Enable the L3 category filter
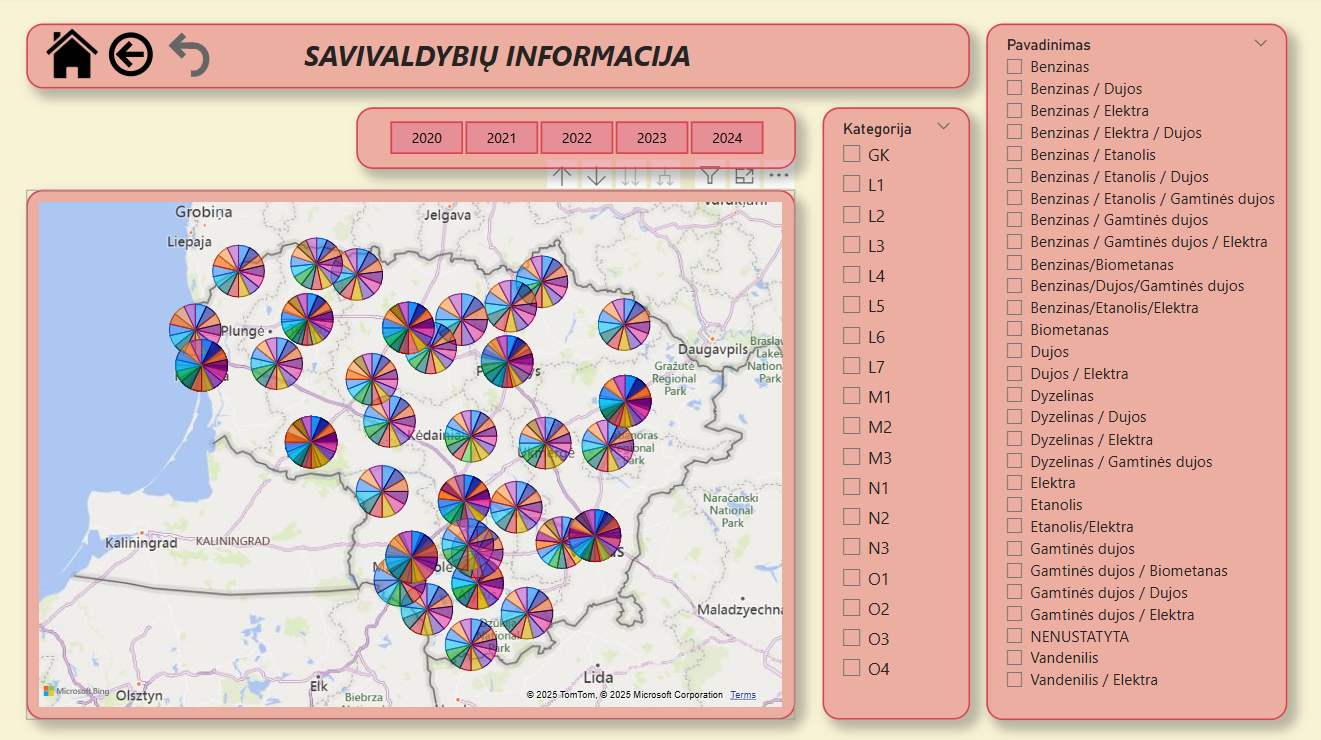1321x740 pixels. [x=852, y=245]
